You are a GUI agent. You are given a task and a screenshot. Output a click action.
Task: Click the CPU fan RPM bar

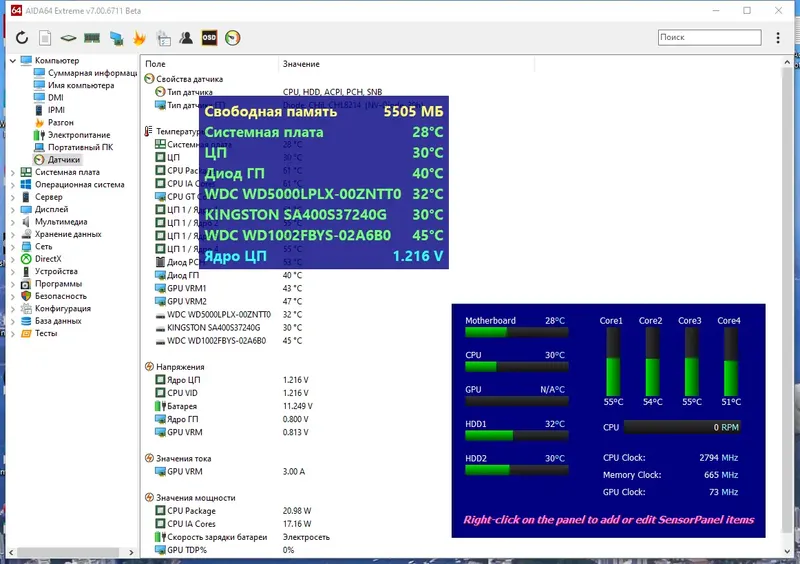682,427
